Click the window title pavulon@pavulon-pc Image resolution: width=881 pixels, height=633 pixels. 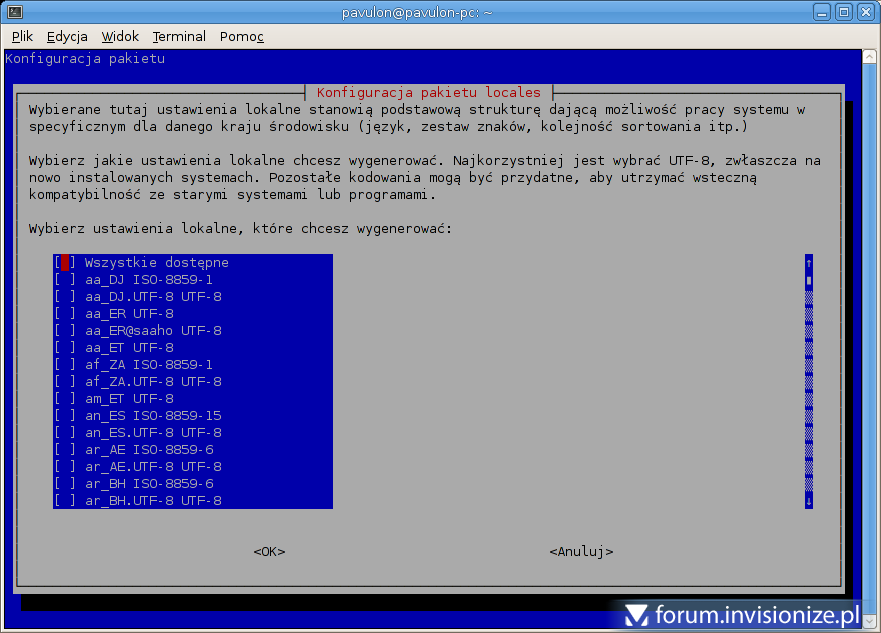coord(417,12)
